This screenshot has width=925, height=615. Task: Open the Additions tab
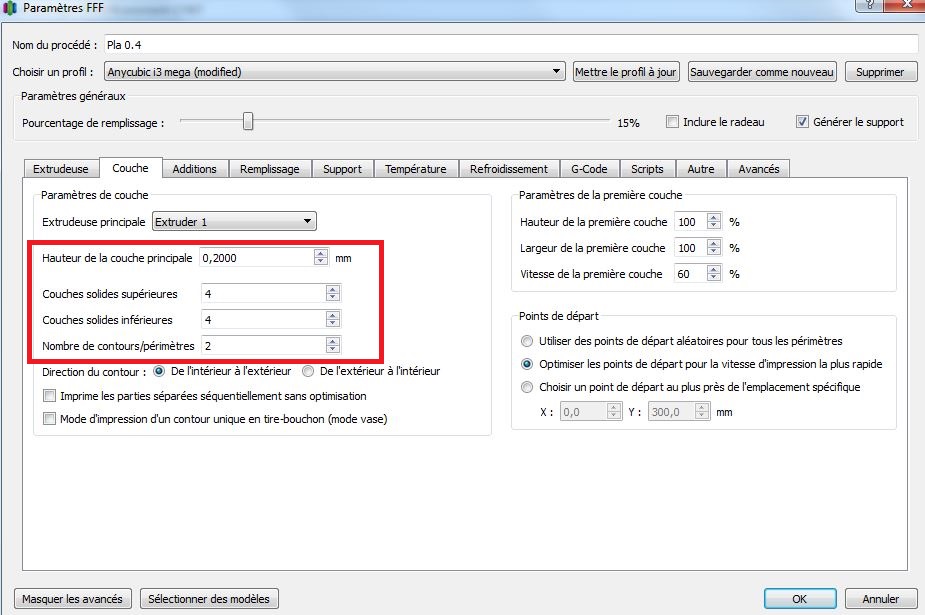pos(195,169)
